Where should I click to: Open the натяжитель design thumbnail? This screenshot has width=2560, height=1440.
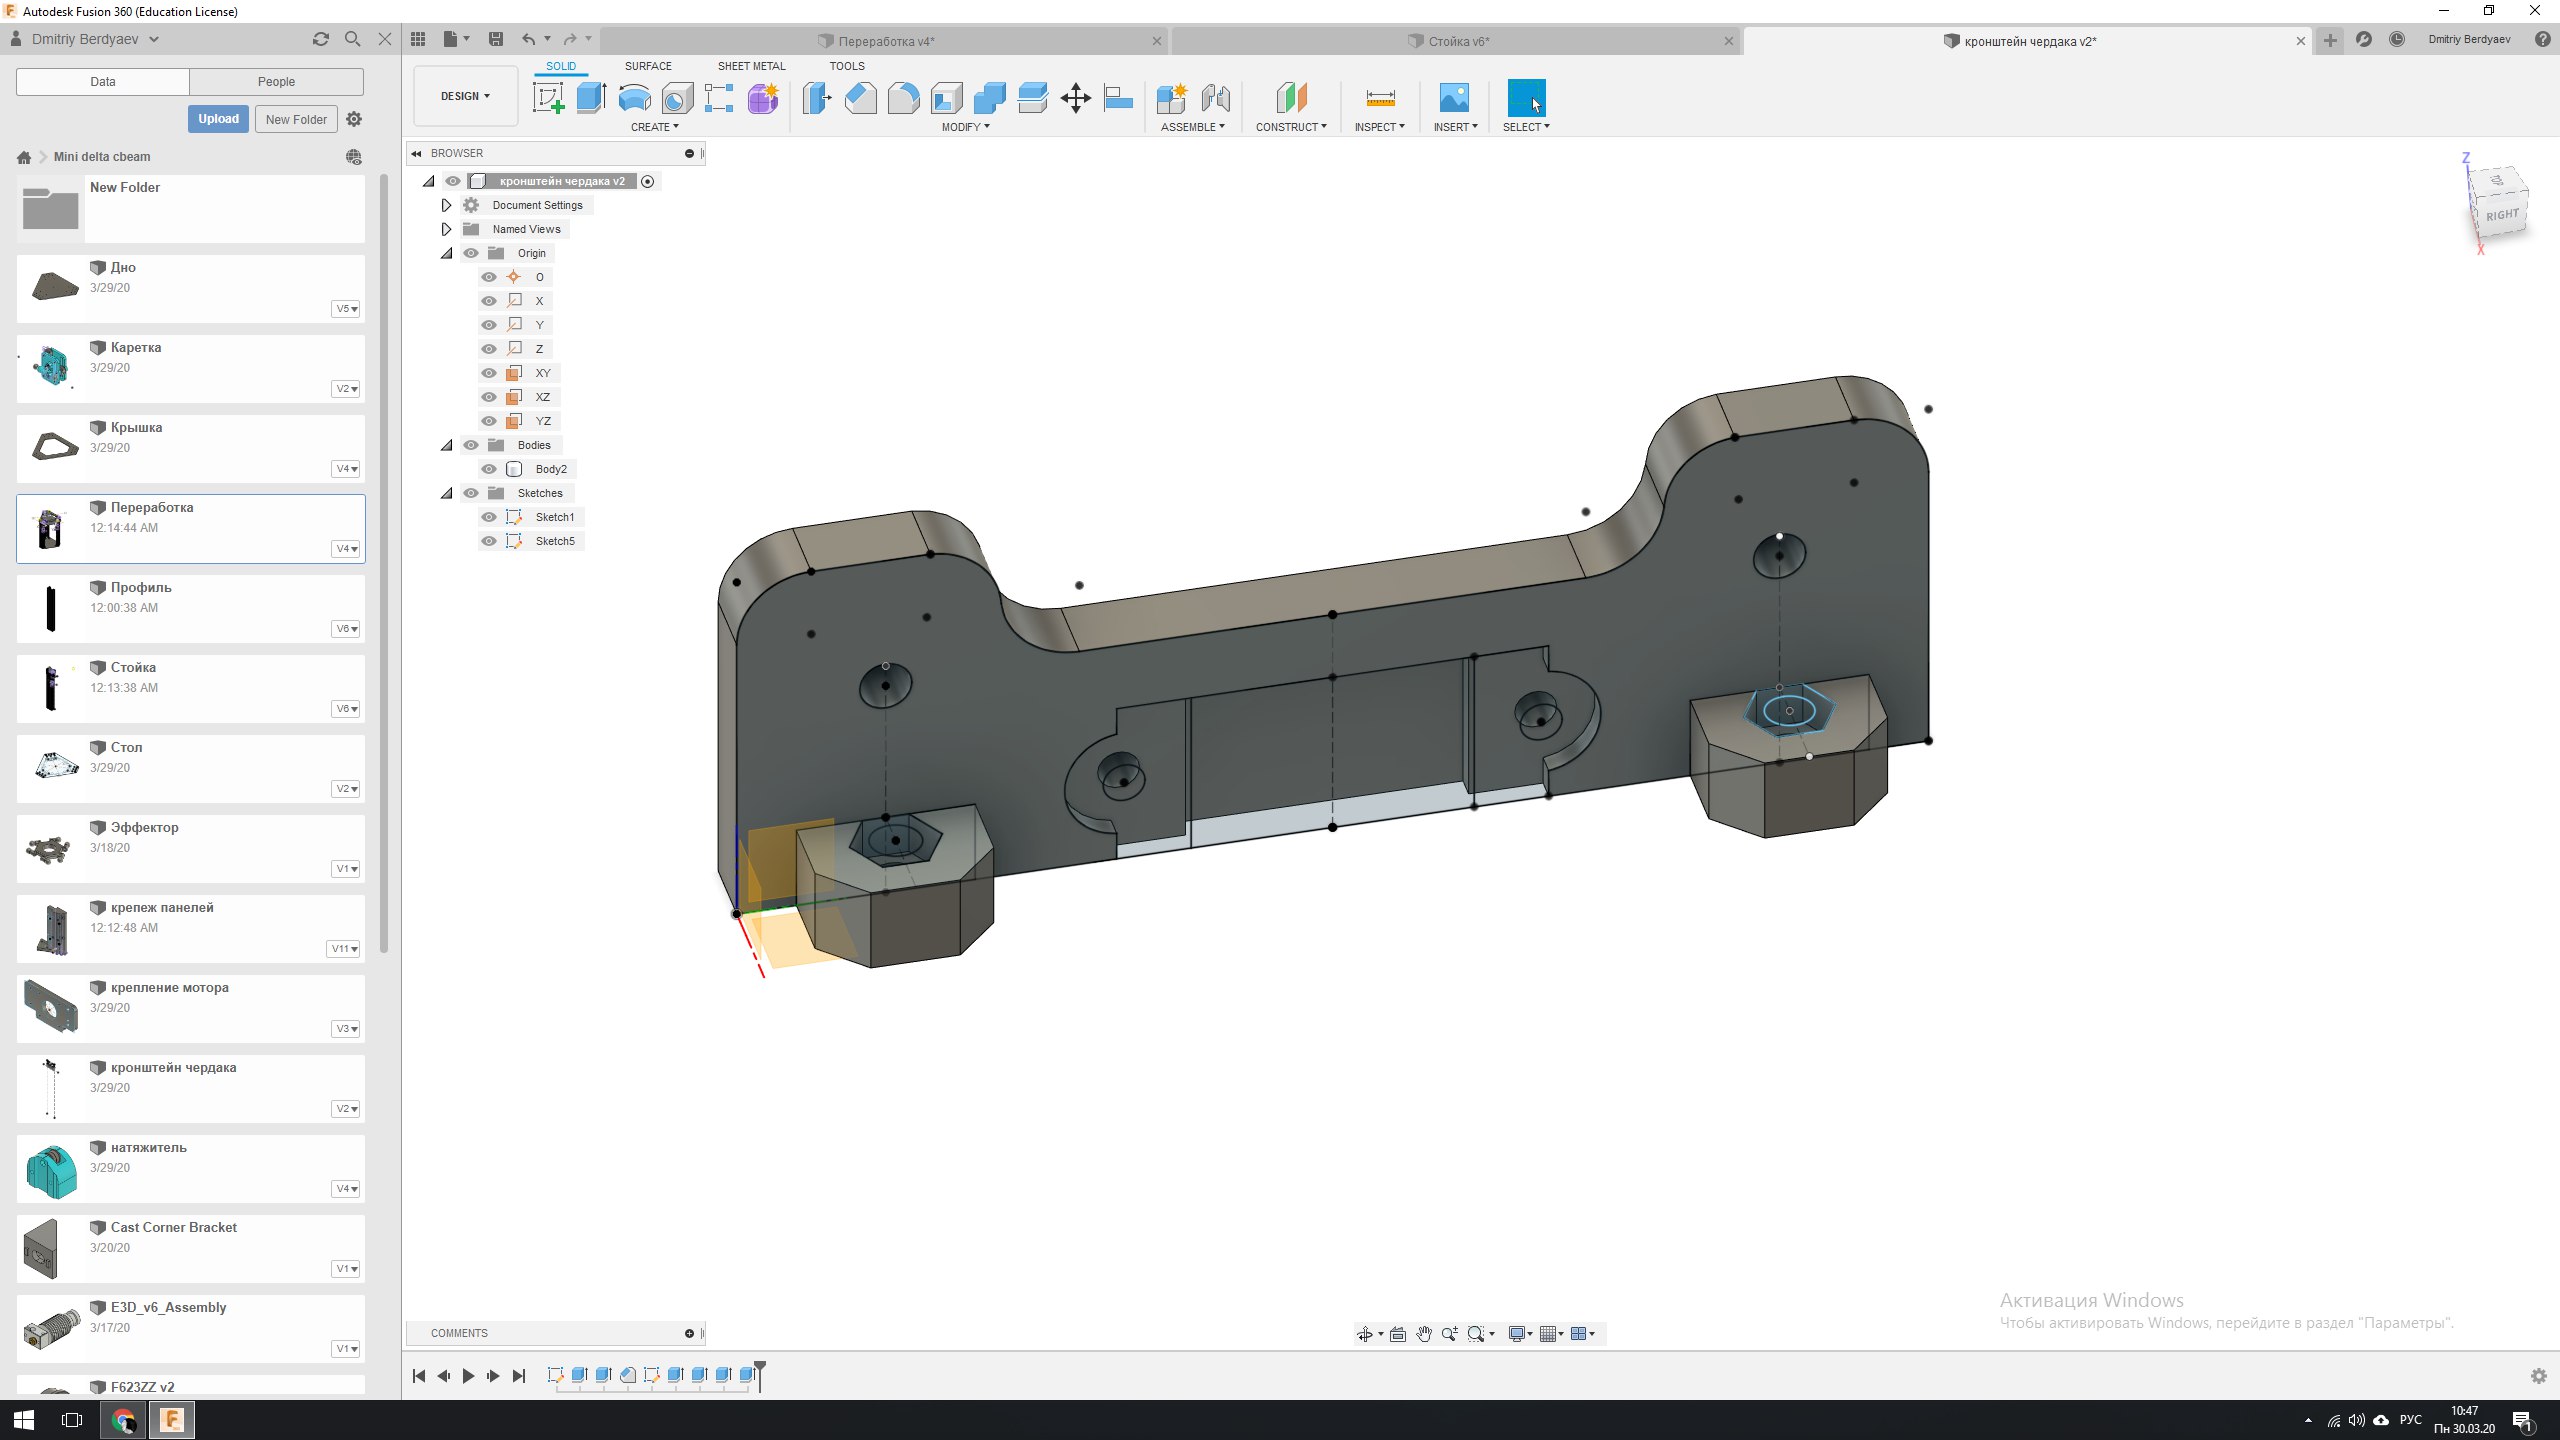51,1170
